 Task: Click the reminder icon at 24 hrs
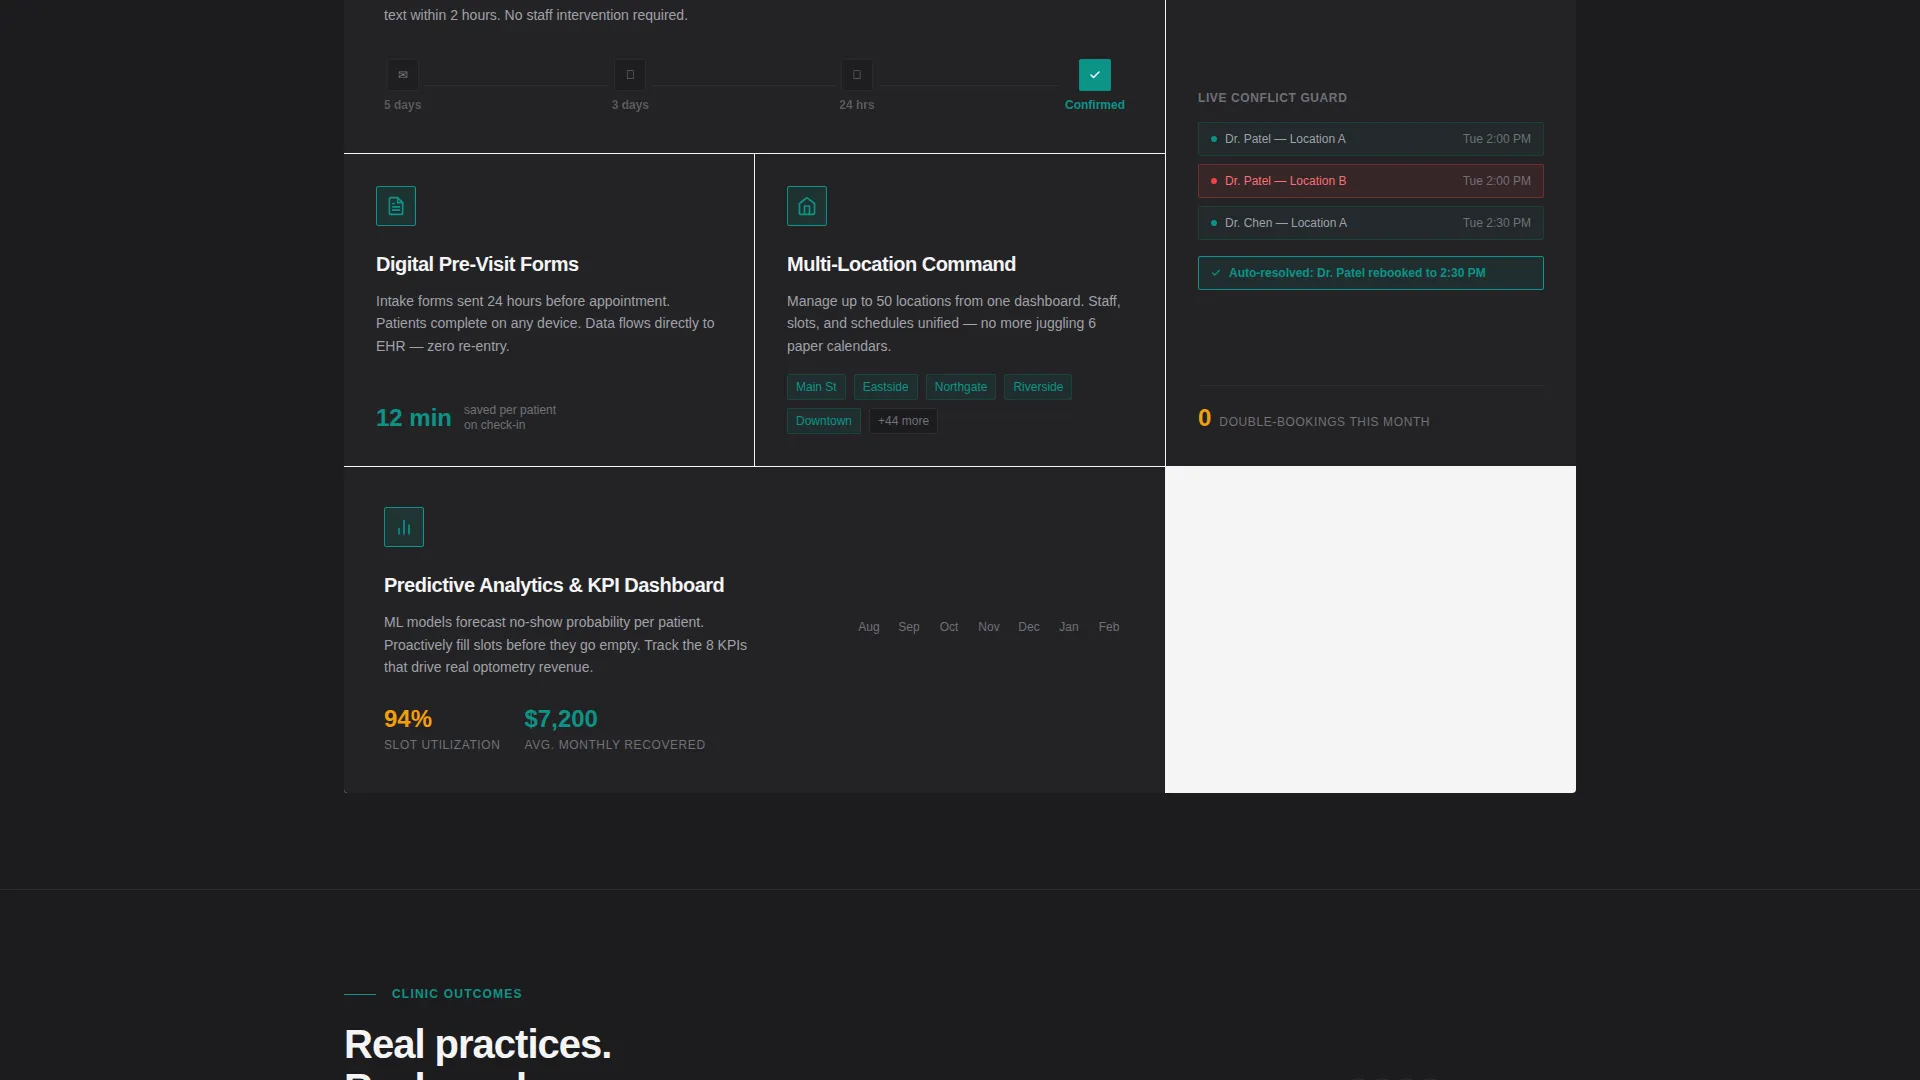tap(857, 75)
